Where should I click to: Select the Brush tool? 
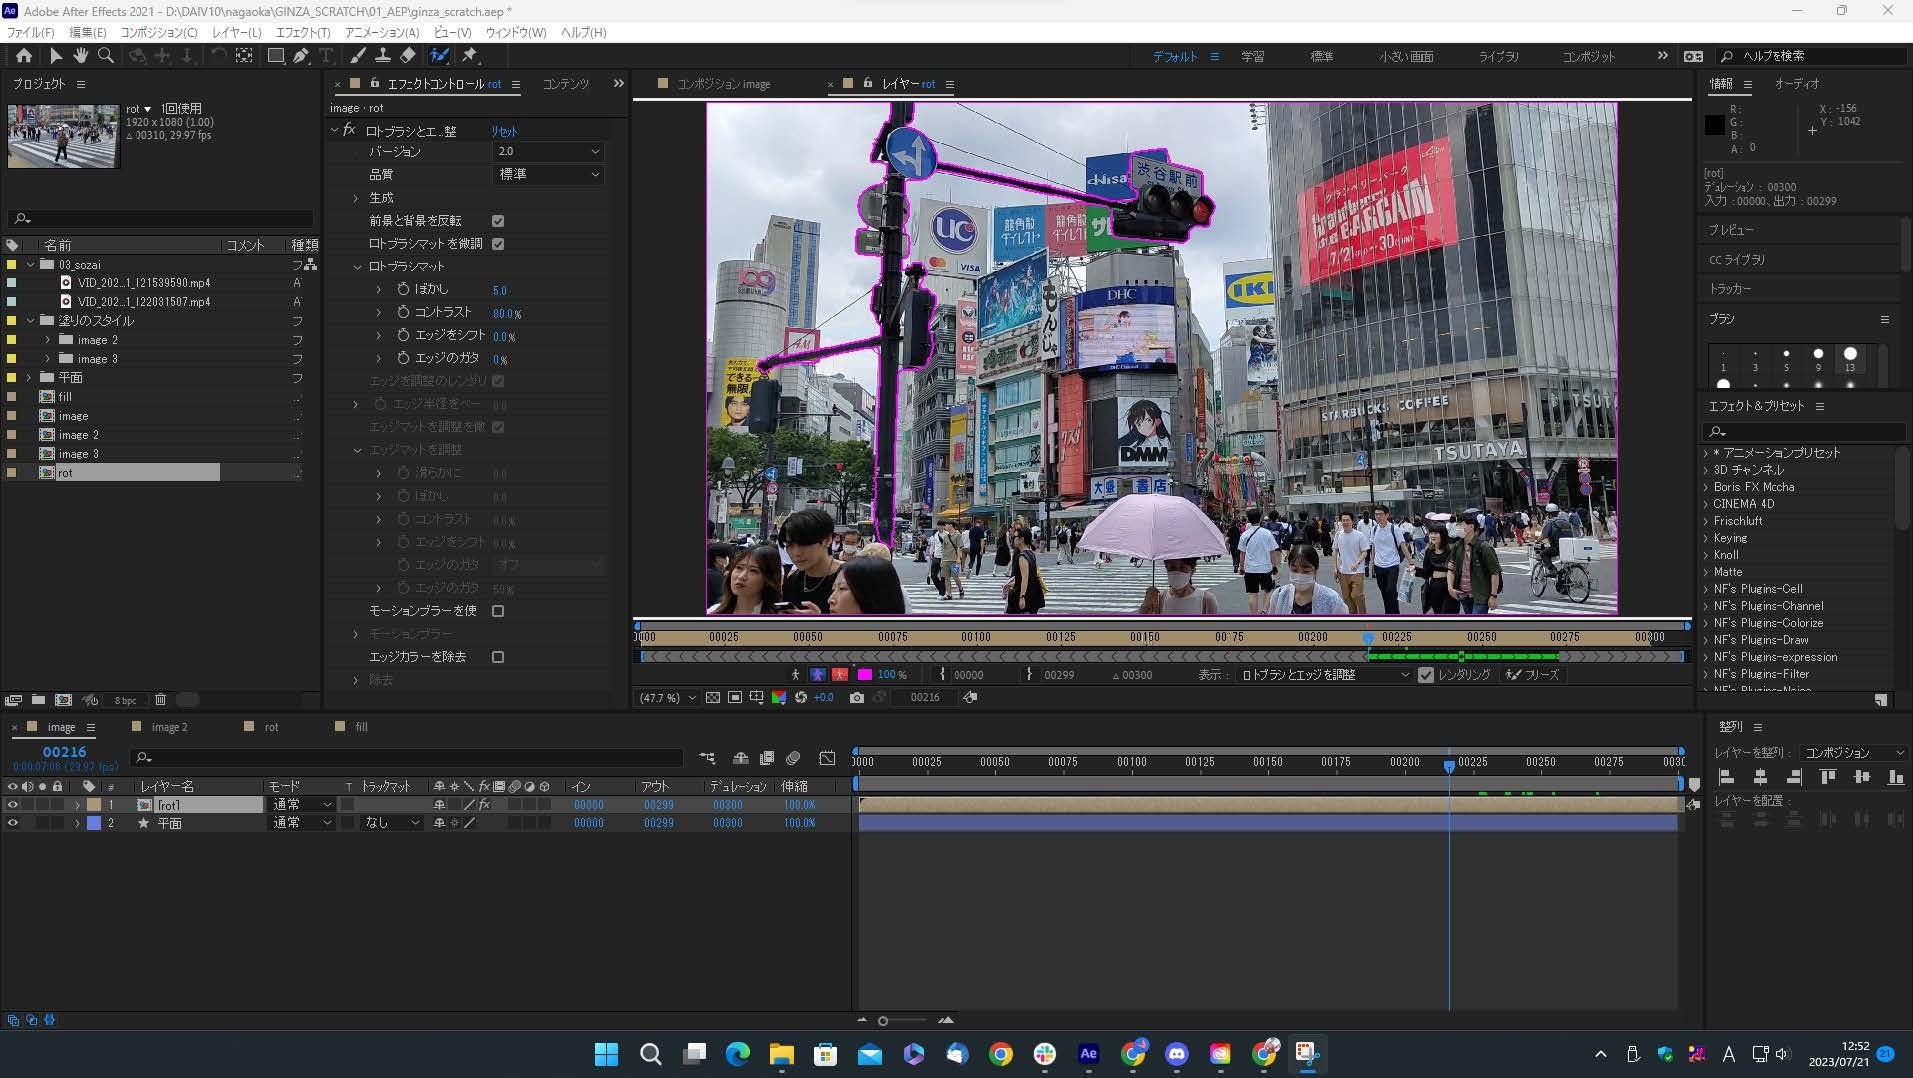click(357, 56)
